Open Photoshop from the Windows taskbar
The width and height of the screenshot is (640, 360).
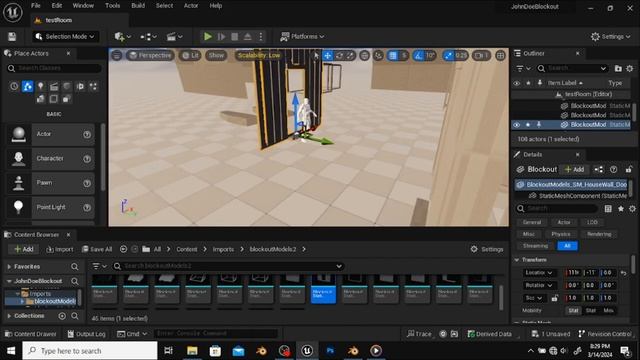[x=330, y=351]
